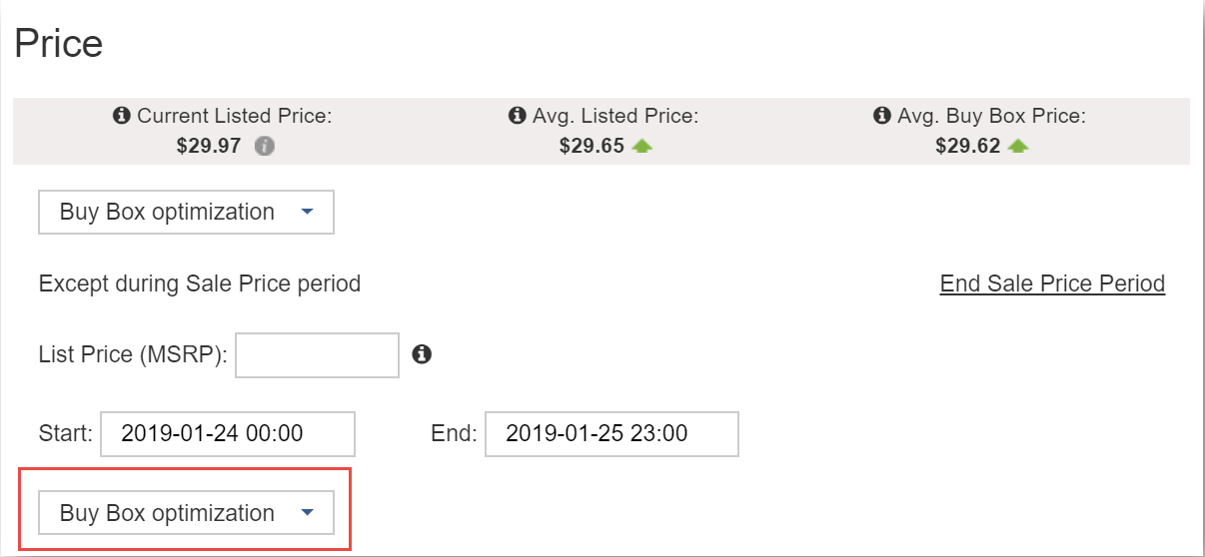Click the info icon next to the MSRP field
The width and height of the screenshot is (1205, 557).
click(x=422, y=354)
